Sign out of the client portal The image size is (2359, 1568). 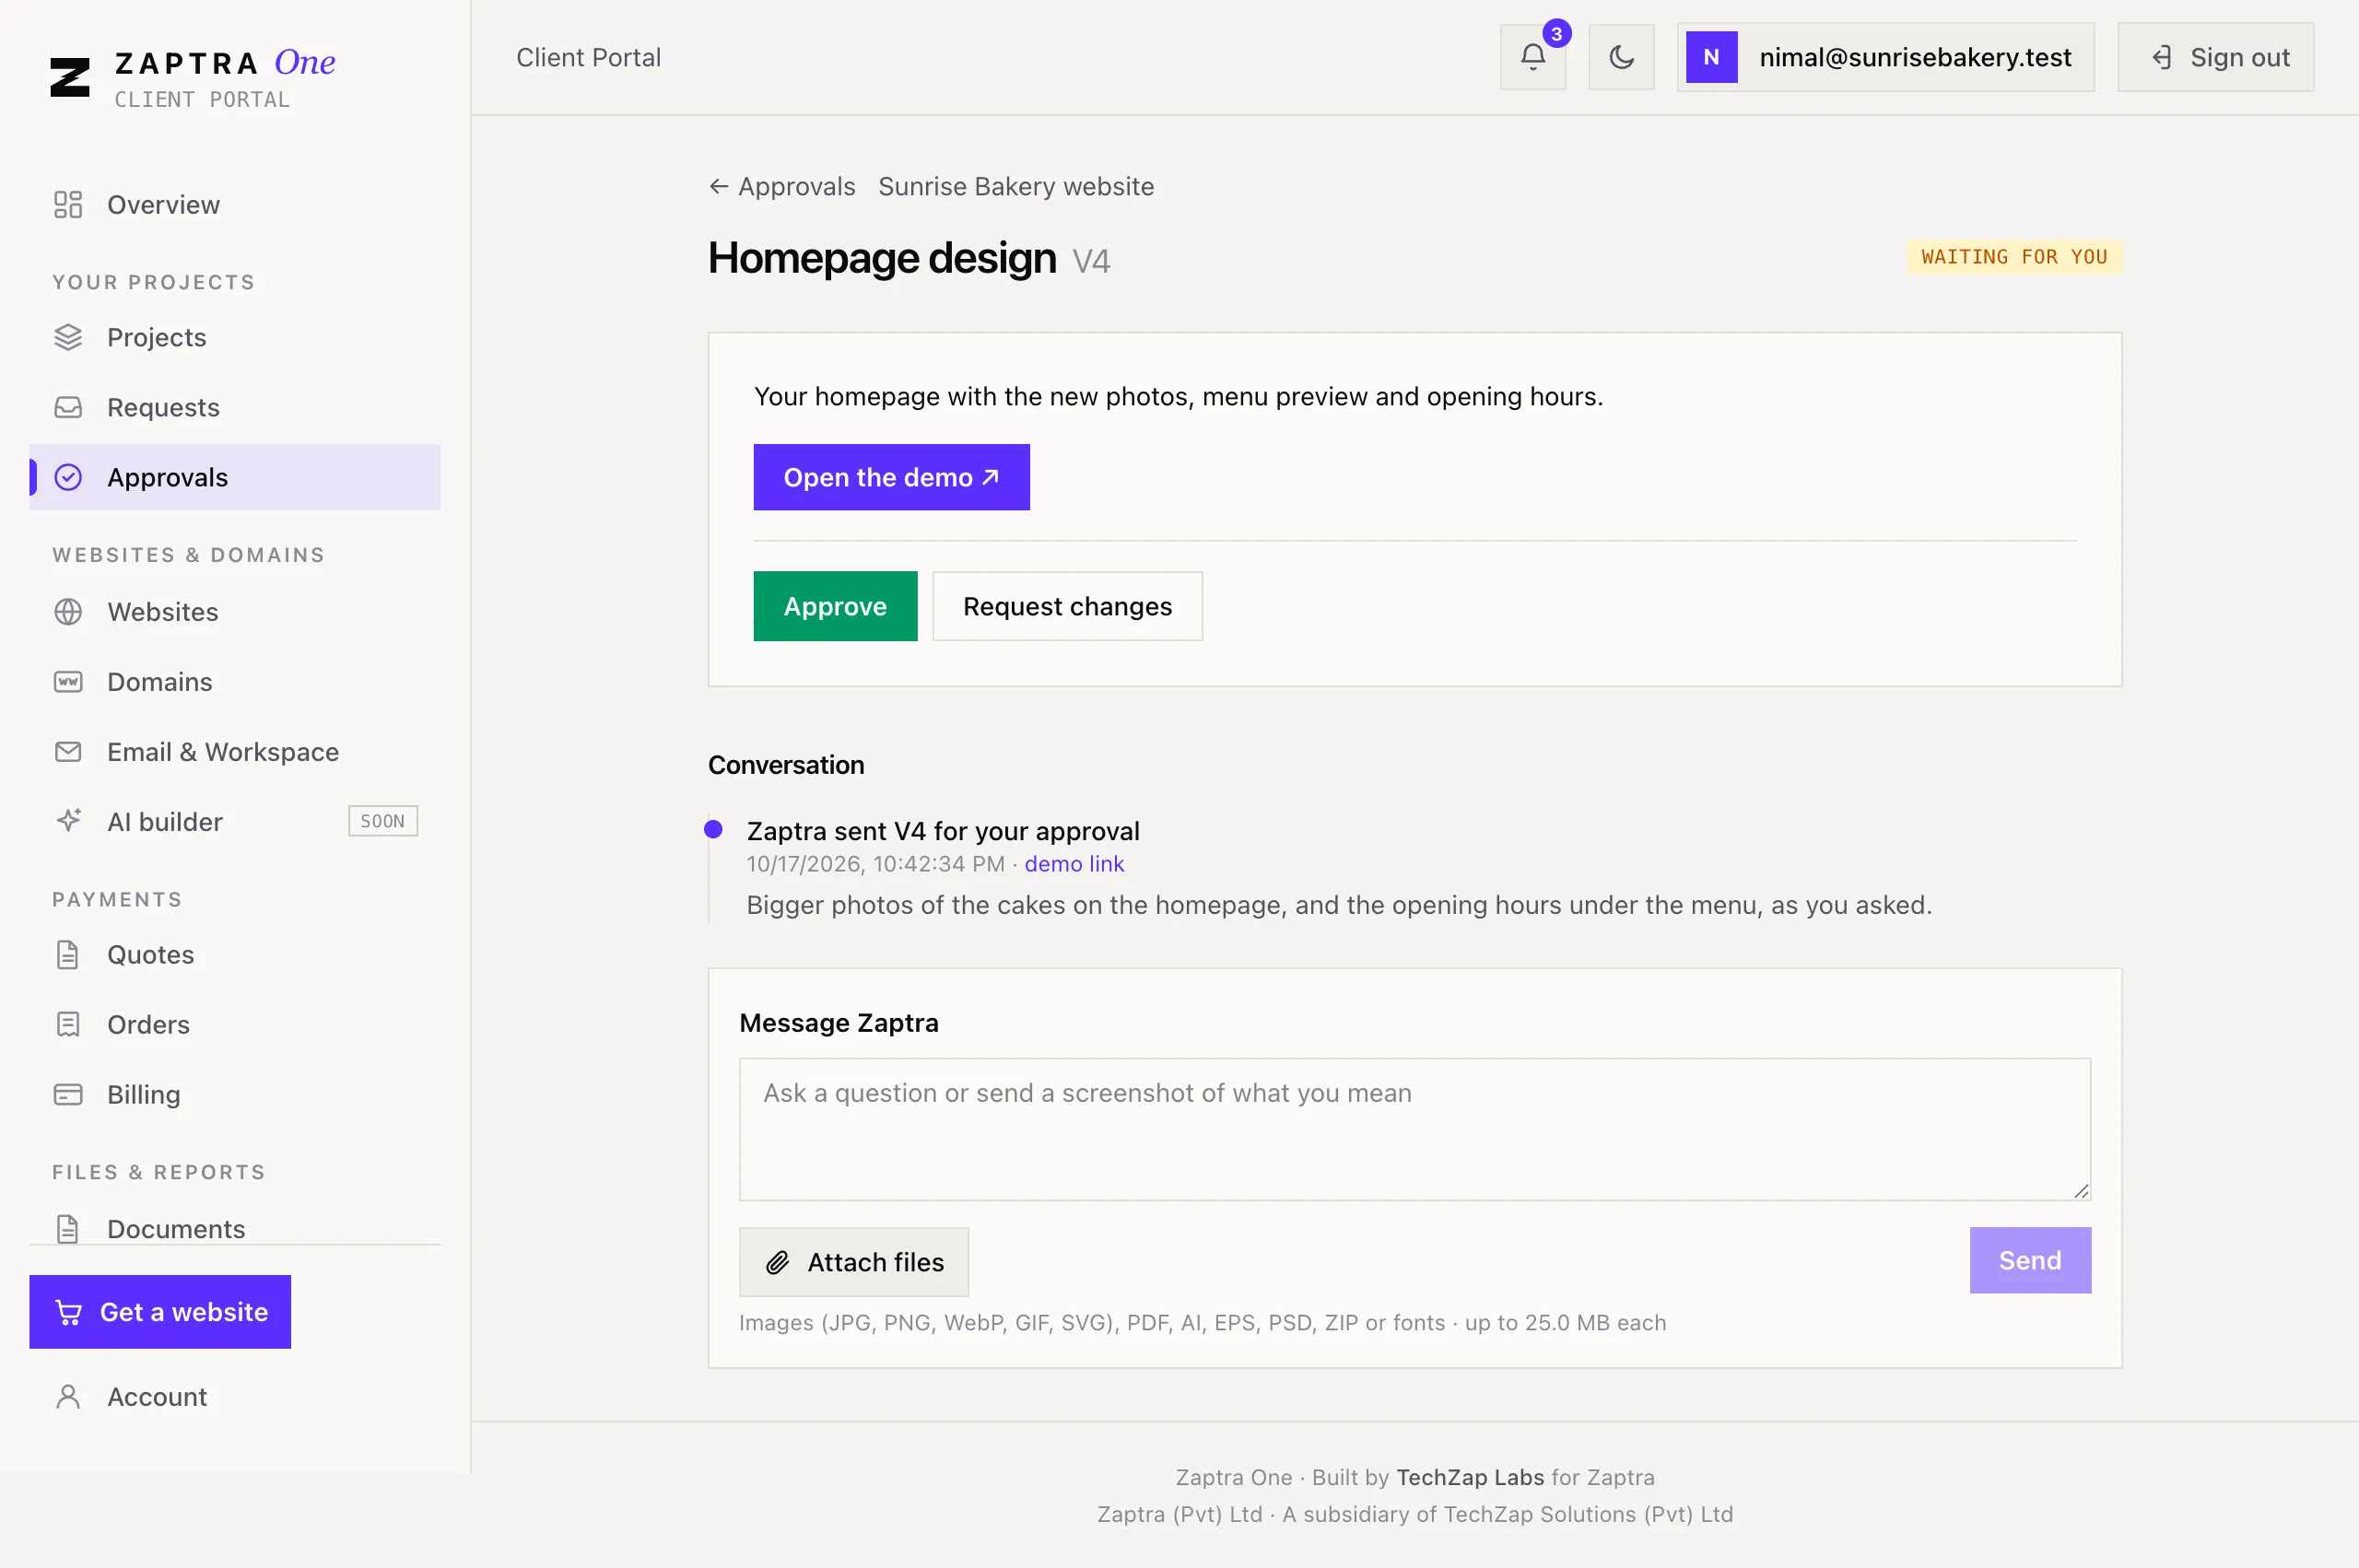click(x=2215, y=57)
